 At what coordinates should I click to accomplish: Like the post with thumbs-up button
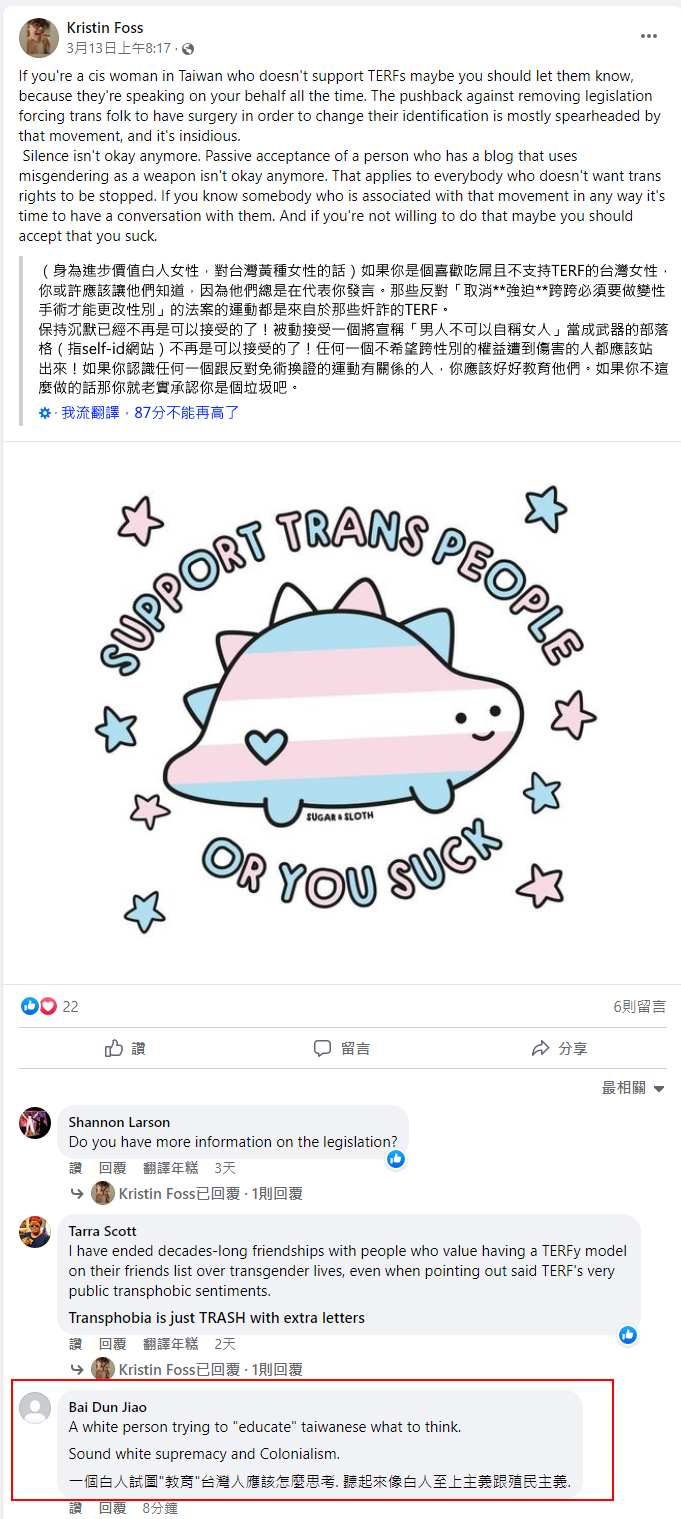[124, 1048]
